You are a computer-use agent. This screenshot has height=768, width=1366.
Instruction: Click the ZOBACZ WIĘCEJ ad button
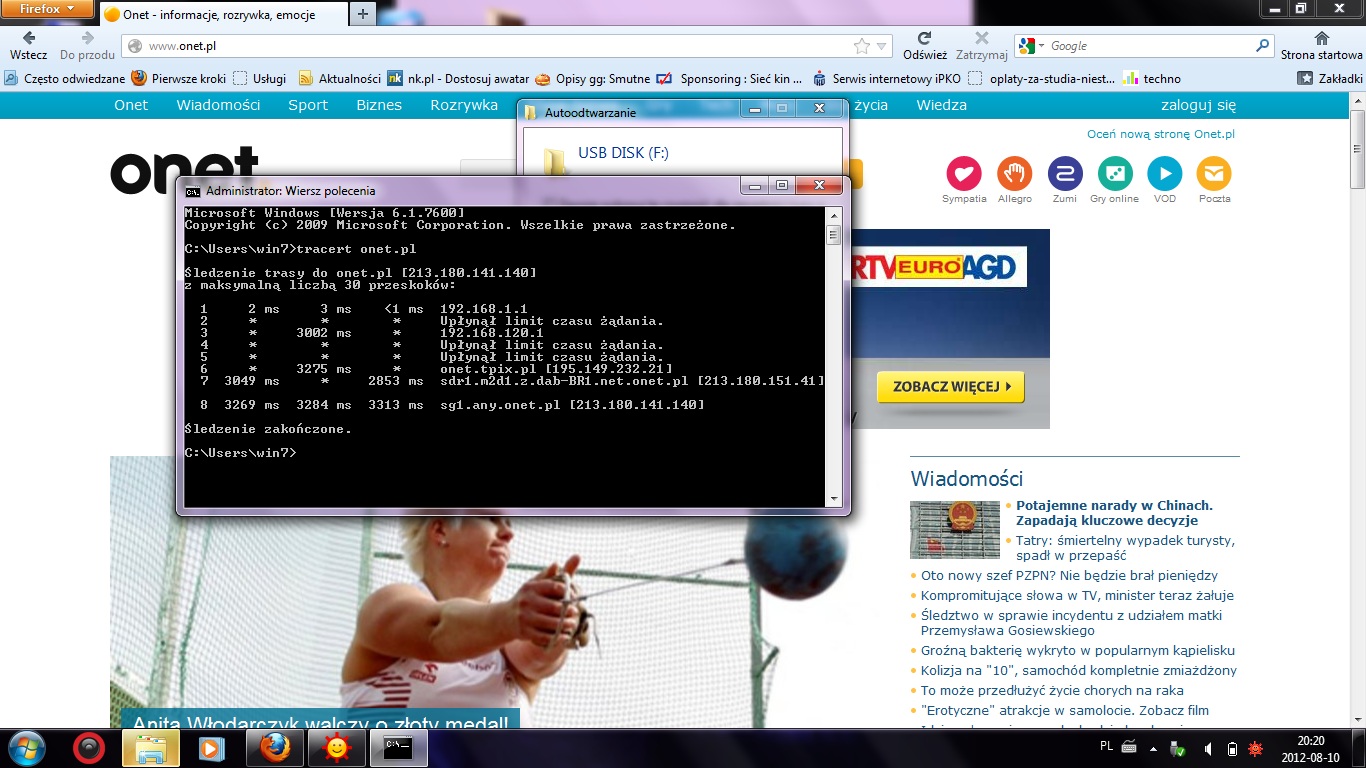coord(950,386)
